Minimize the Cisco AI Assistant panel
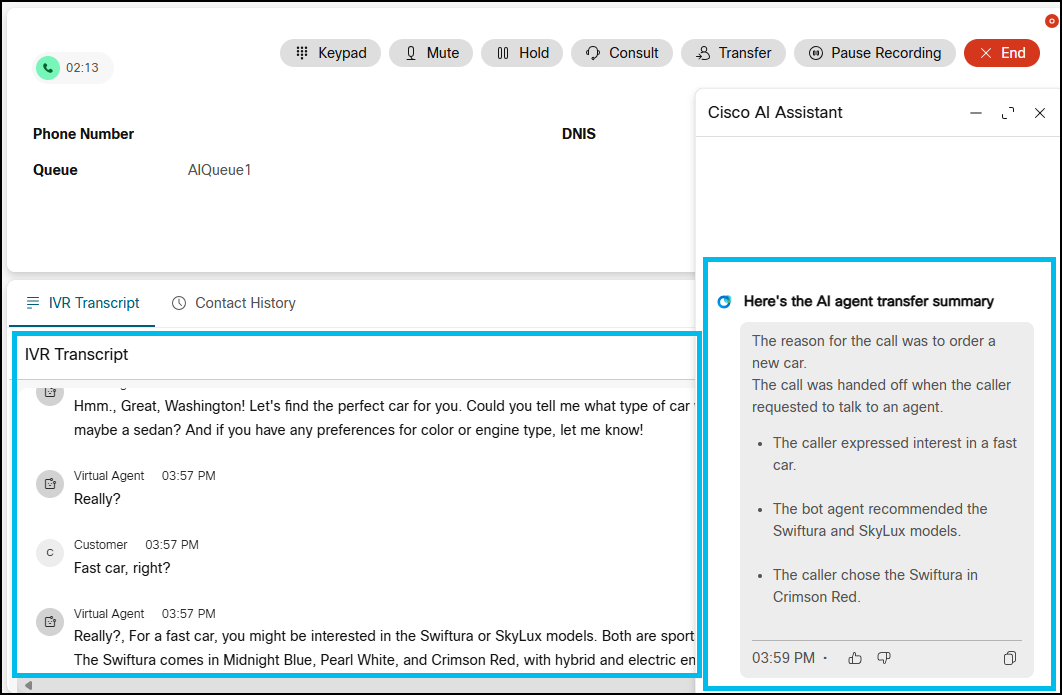1062x695 pixels. pyautogui.click(x=976, y=113)
